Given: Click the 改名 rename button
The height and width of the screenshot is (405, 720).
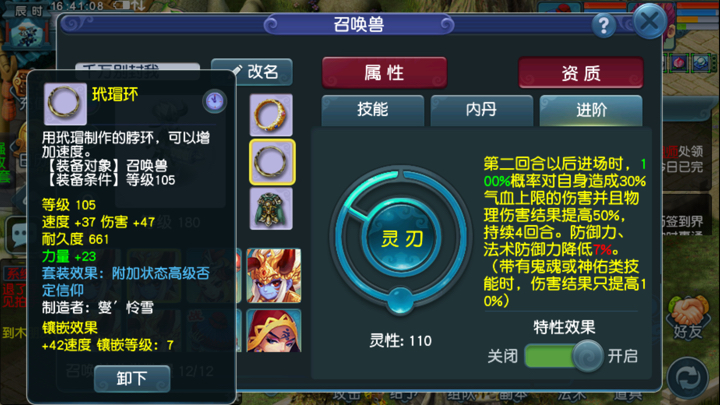Looking at the screenshot, I should pos(252,72).
